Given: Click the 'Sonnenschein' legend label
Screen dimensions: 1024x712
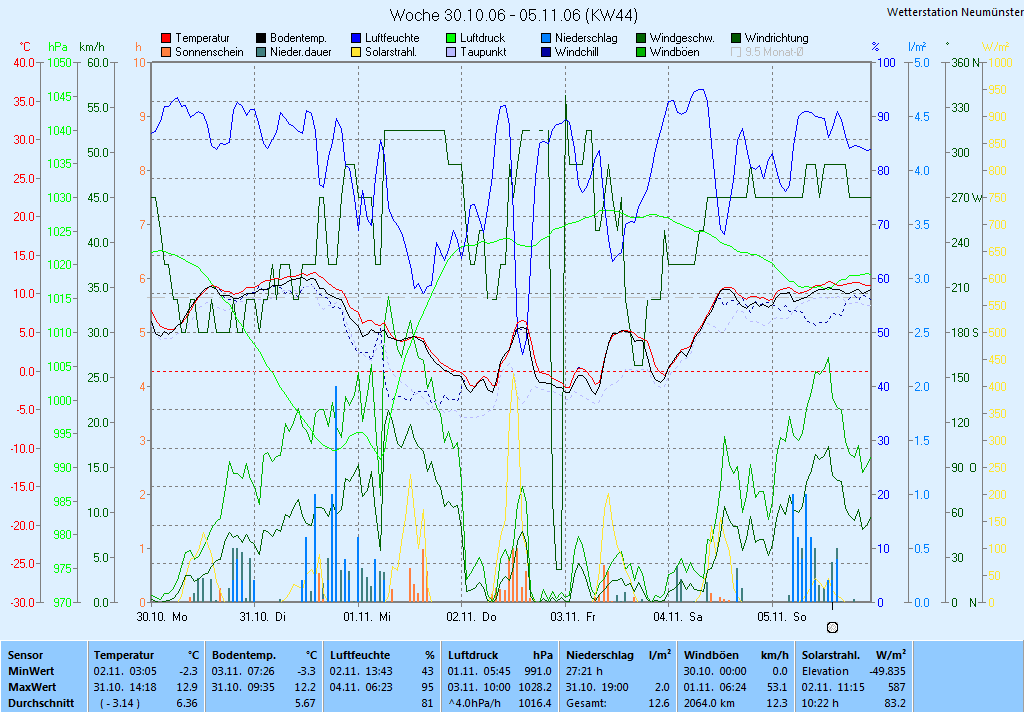Looking at the screenshot, I should 209,52.
